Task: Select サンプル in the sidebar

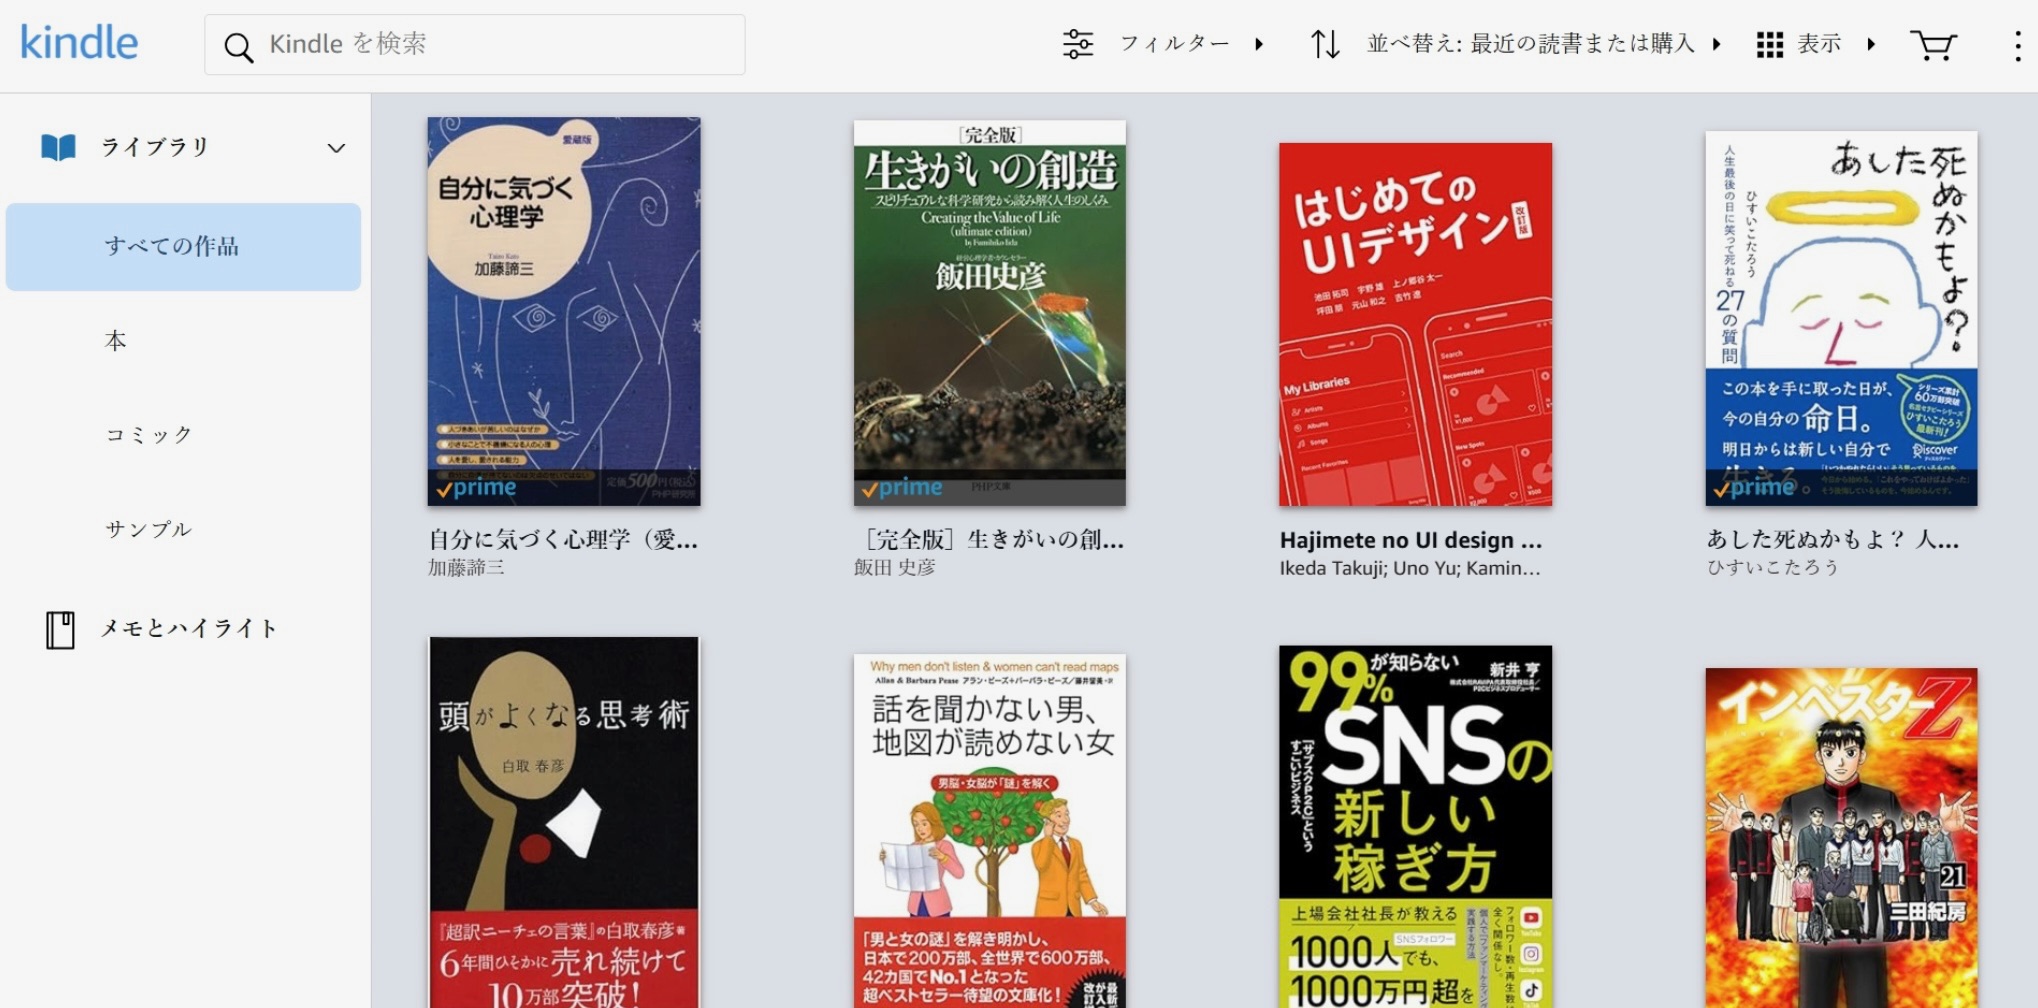Action: [x=148, y=529]
